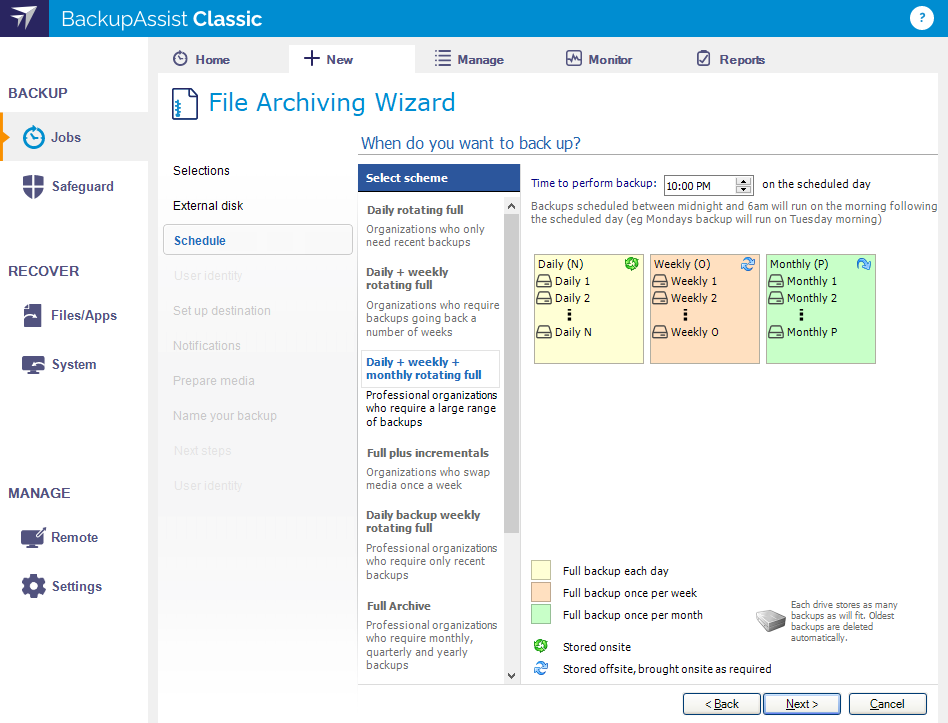
Task: Click the Weekly O entry
Action: point(686,332)
